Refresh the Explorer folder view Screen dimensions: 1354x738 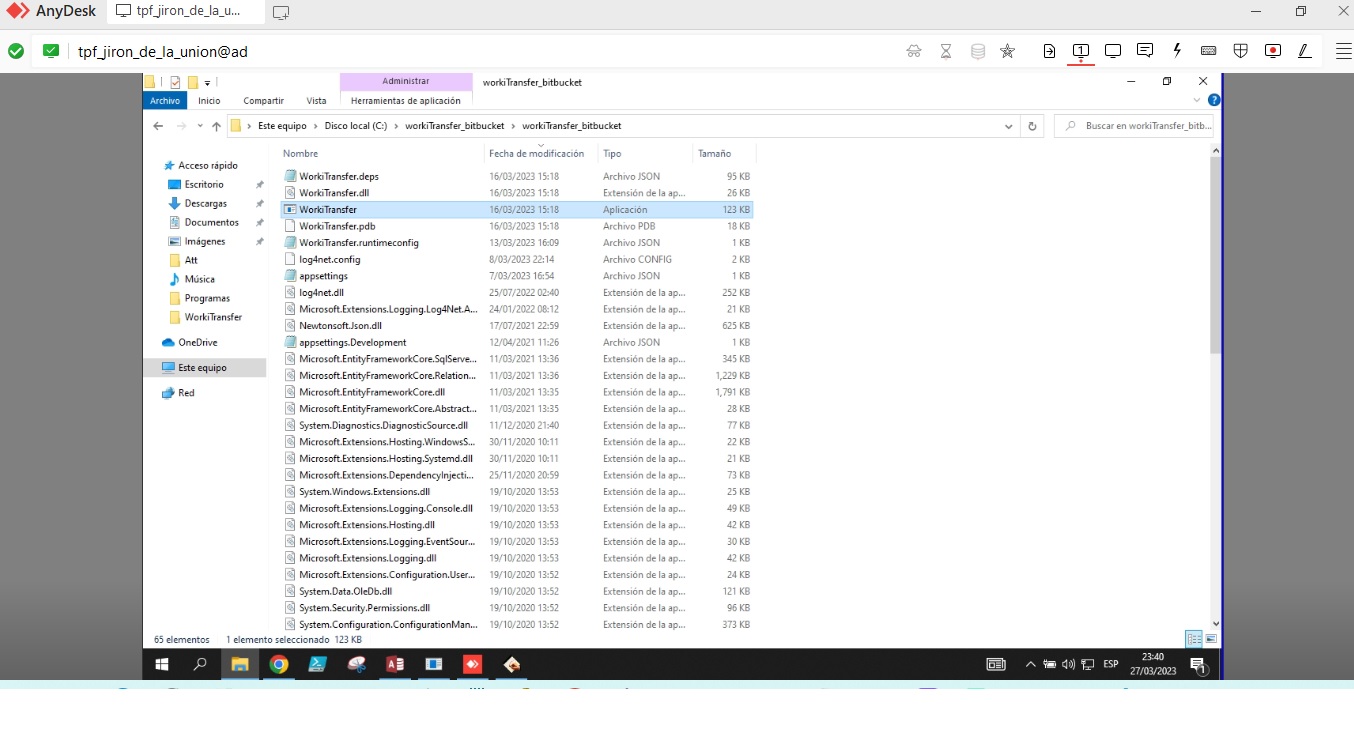1033,126
